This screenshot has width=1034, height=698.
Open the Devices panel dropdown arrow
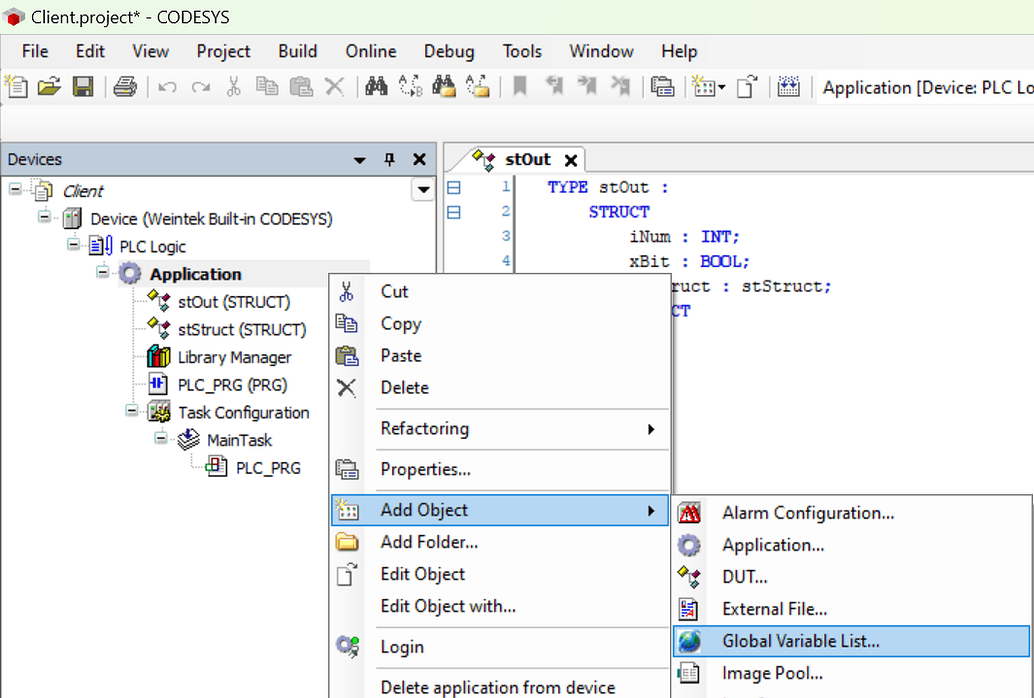359,159
